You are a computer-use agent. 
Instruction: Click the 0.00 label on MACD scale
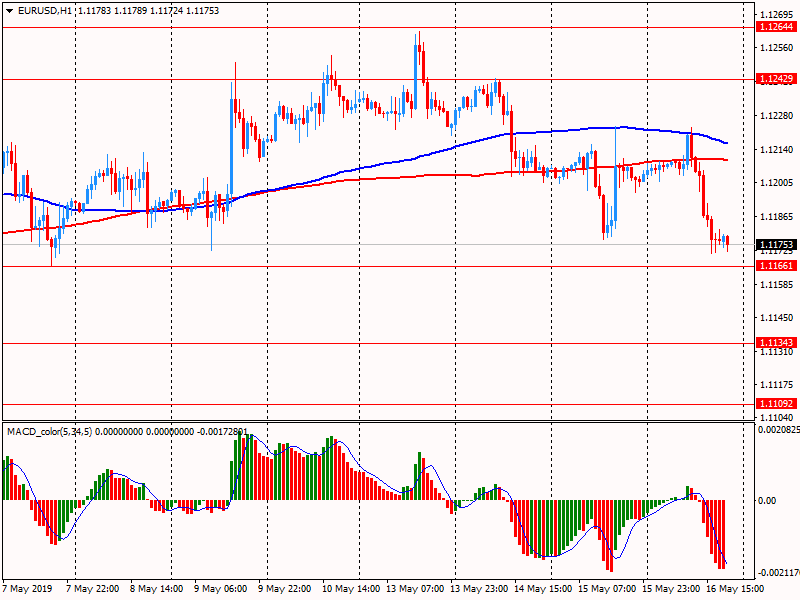(768, 500)
